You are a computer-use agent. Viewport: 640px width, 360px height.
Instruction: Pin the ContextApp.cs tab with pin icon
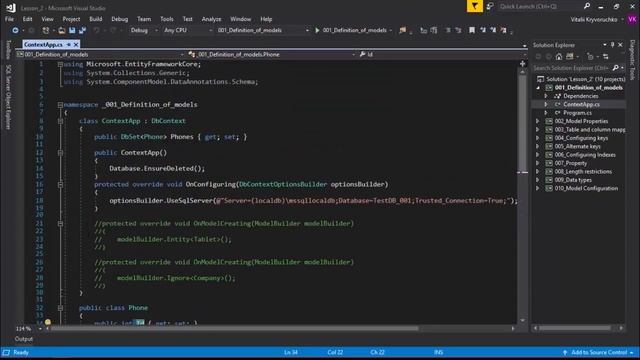69,44
